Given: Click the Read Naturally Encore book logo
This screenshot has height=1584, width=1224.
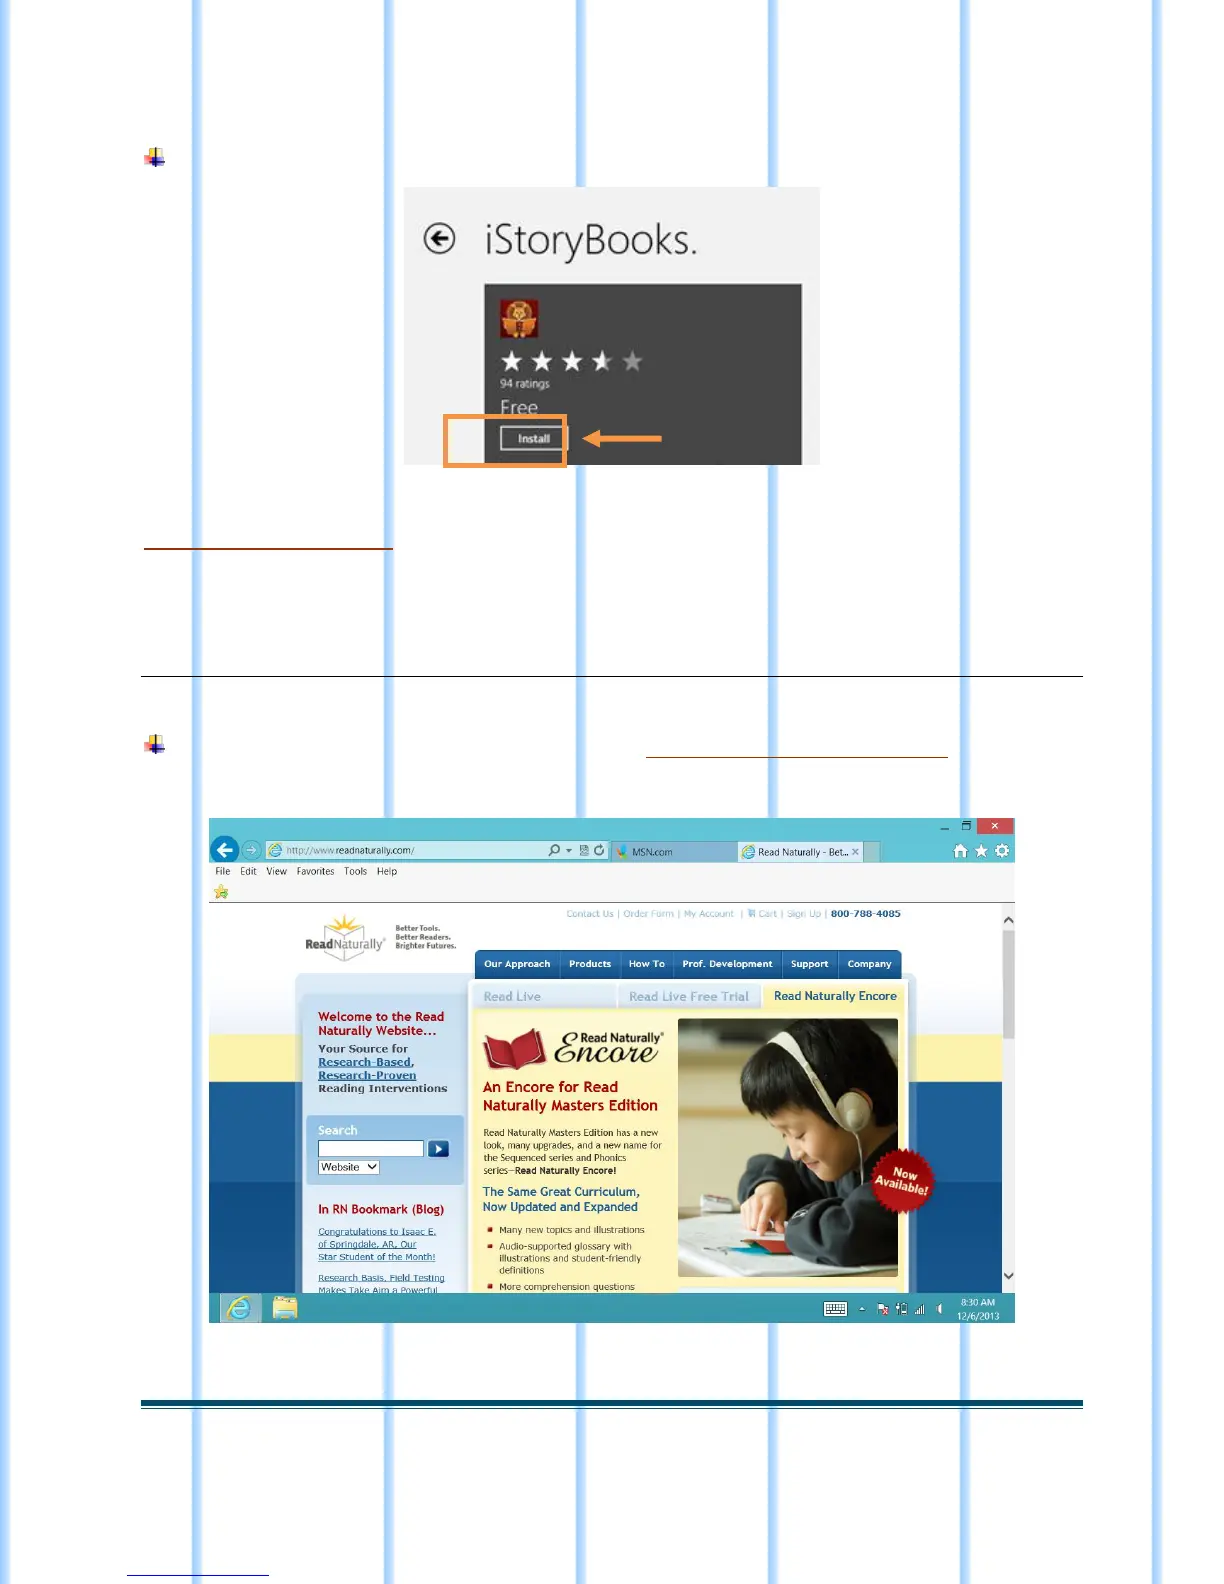Looking at the screenshot, I should coord(572,1049).
